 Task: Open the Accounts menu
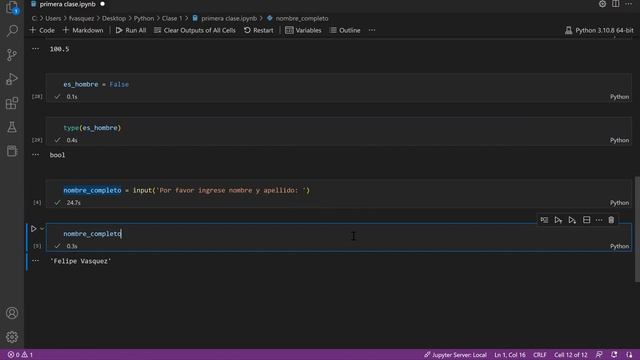click(x=12, y=313)
